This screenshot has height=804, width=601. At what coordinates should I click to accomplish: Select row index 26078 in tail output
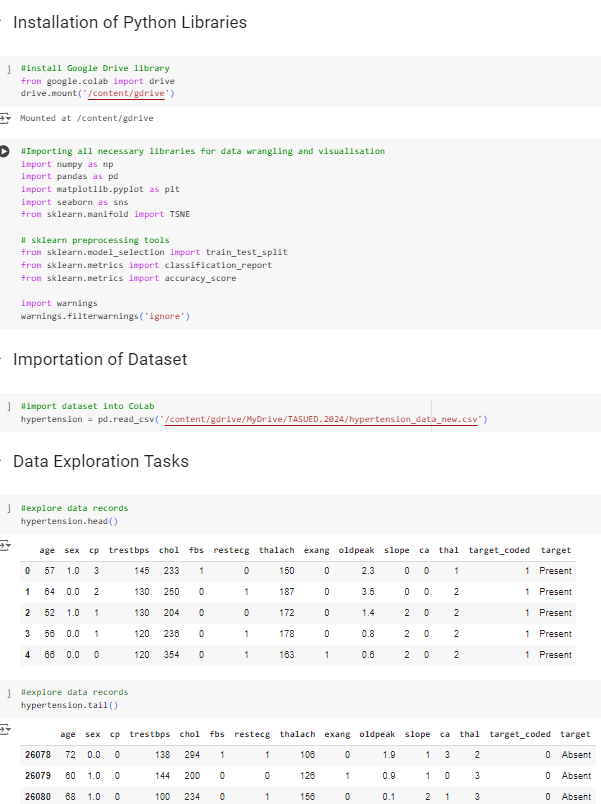coord(37,755)
